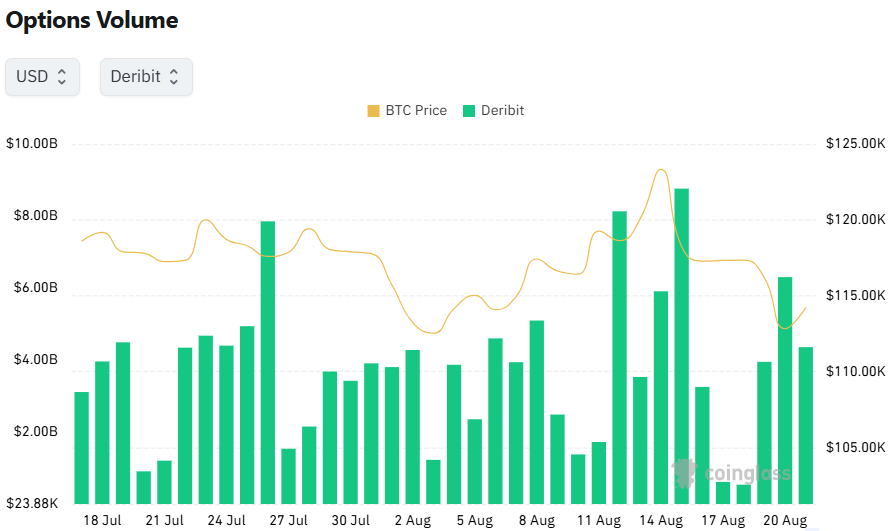Select the short bar above 27 Jul
The width and height of the screenshot is (889, 531).
click(289, 476)
